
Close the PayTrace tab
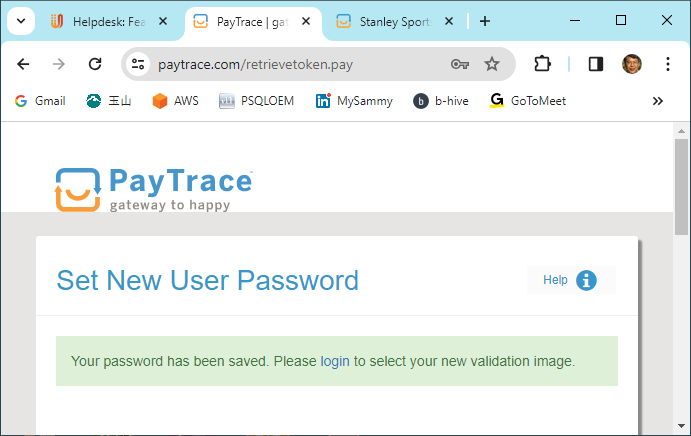coord(306,21)
